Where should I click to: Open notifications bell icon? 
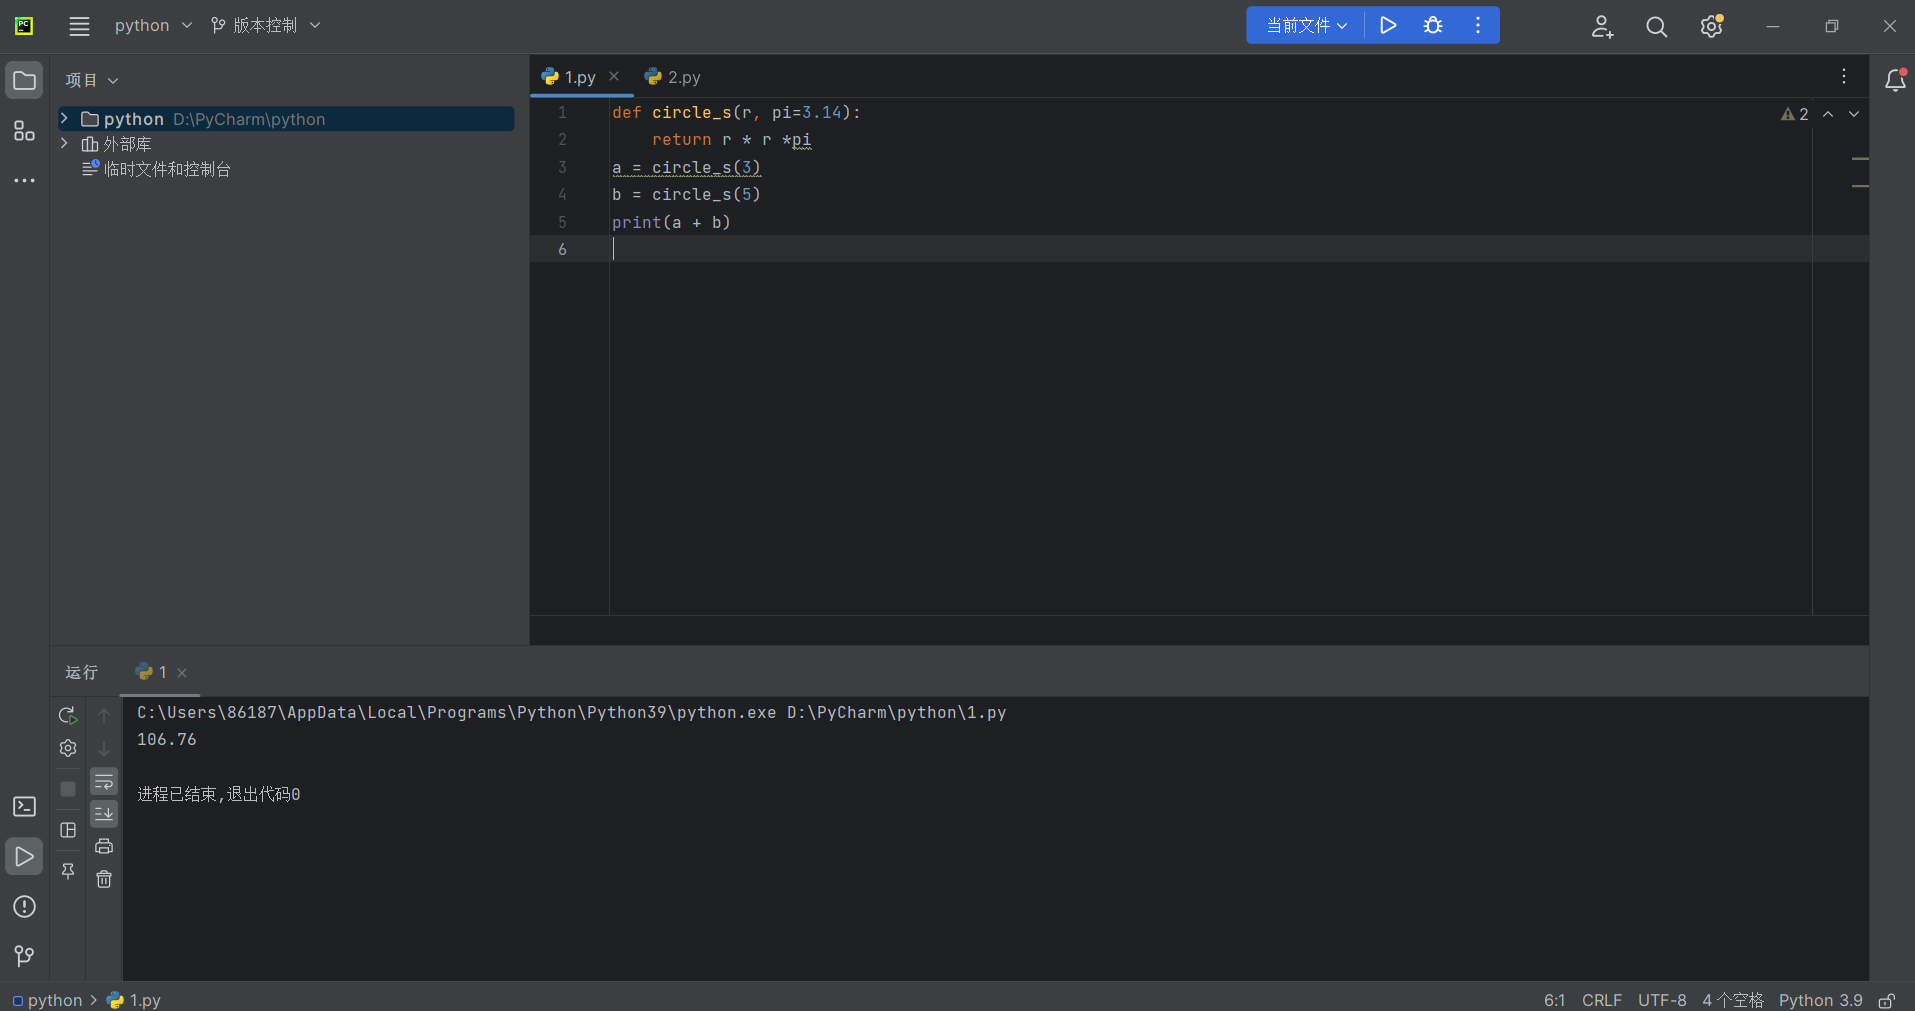coord(1895,80)
